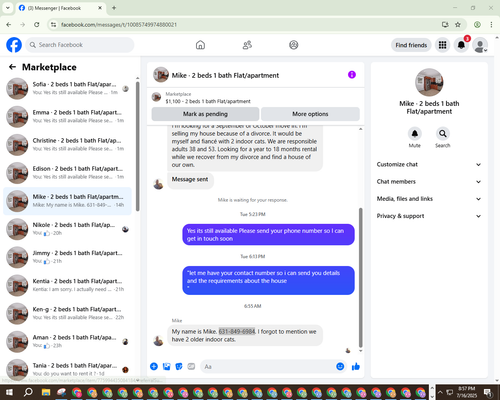Choose a sticker from the composer
The image size is (500, 400).
(179, 366)
